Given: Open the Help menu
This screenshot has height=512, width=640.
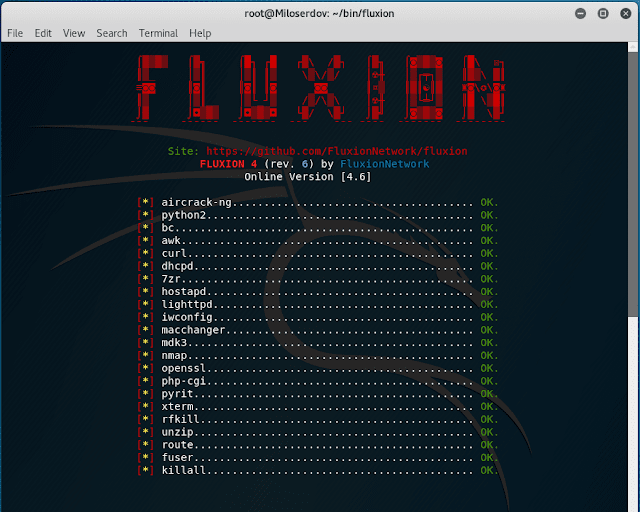Looking at the screenshot, I should click(x=200, y=33).
